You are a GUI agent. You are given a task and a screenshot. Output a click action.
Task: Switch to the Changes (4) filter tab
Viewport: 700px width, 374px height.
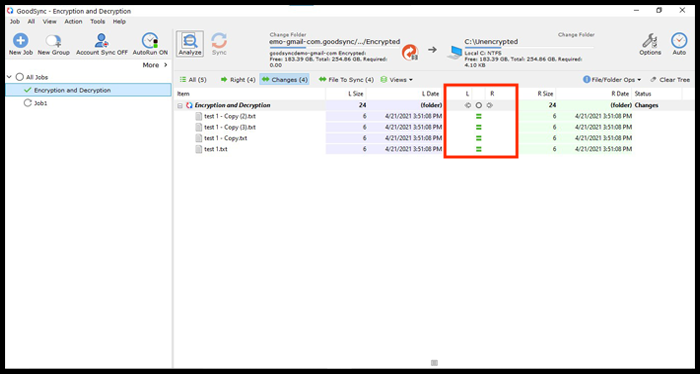point(284,80)
